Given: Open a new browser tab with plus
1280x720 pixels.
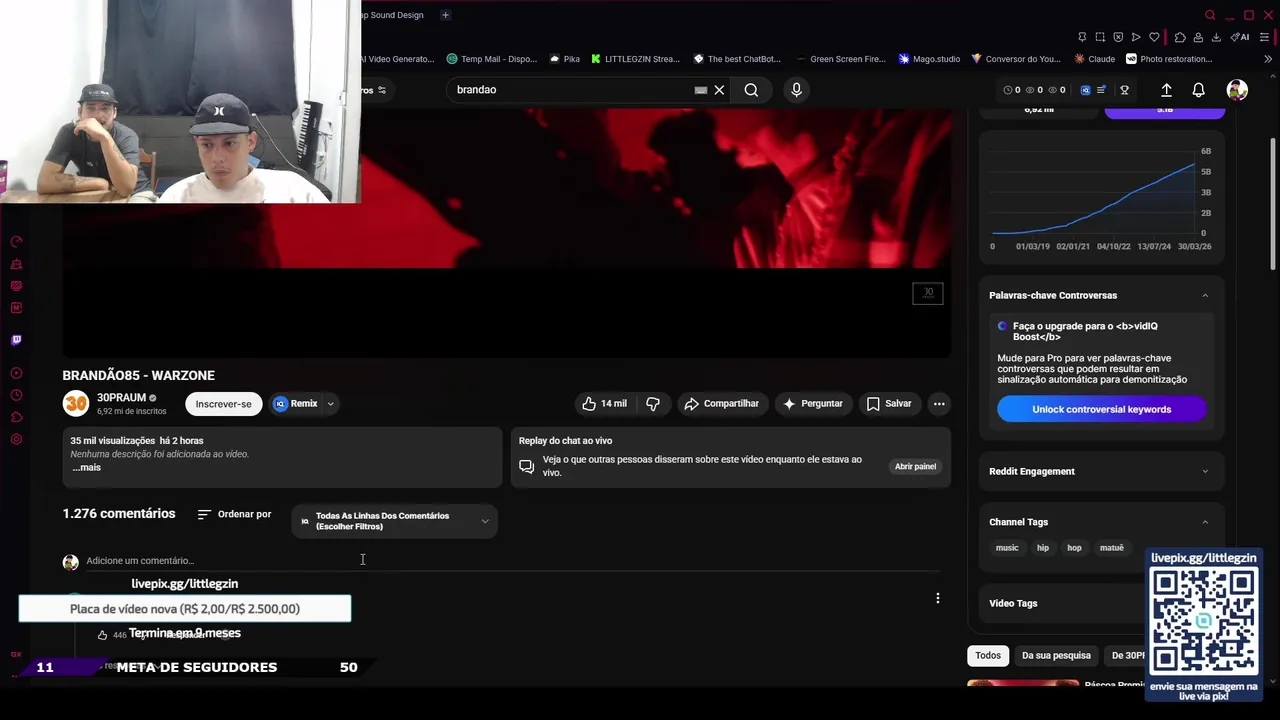Looking at the screenshot, I should [x=445, y=15].
